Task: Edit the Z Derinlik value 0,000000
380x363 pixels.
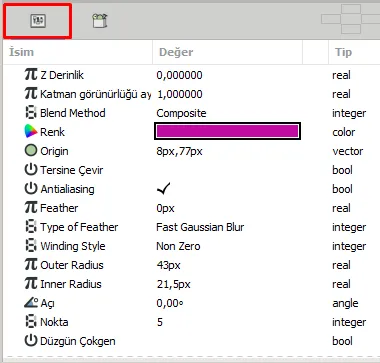Action: pos(179,75)
